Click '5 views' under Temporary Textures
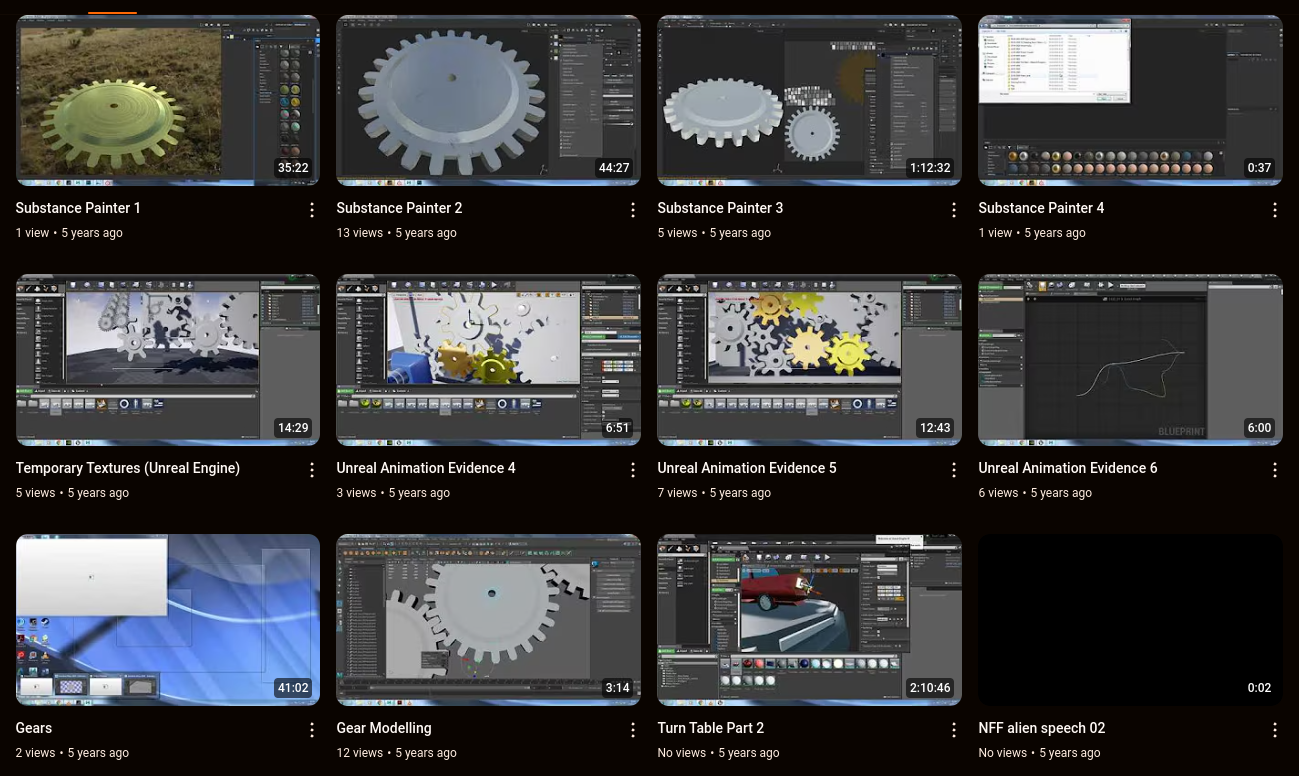Screen dimensions: 1299x776 point(35,493)
